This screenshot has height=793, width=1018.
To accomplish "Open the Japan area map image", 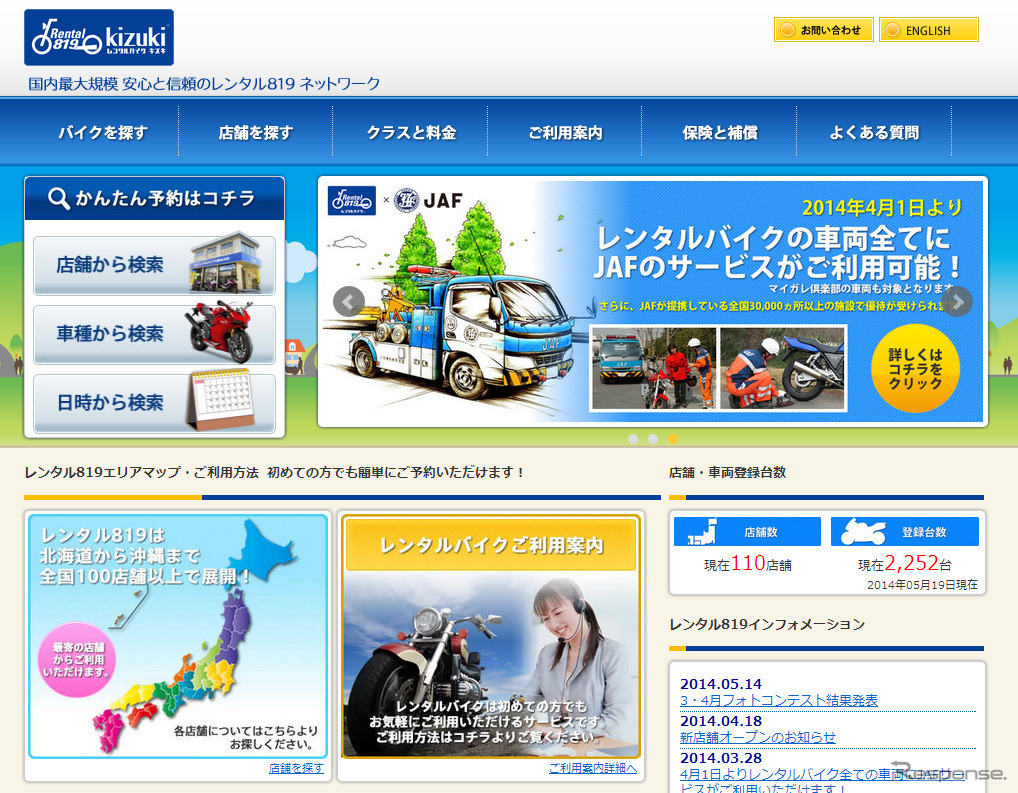I will pos(178,636).
